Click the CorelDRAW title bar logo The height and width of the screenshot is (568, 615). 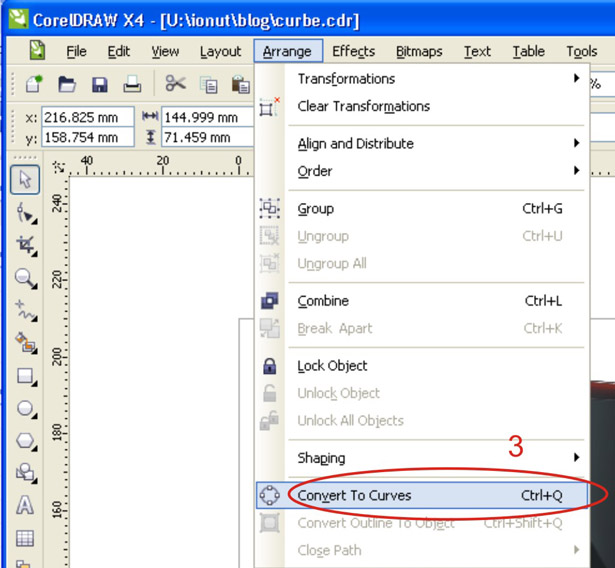pyautogui.click(x=18, y=19)
